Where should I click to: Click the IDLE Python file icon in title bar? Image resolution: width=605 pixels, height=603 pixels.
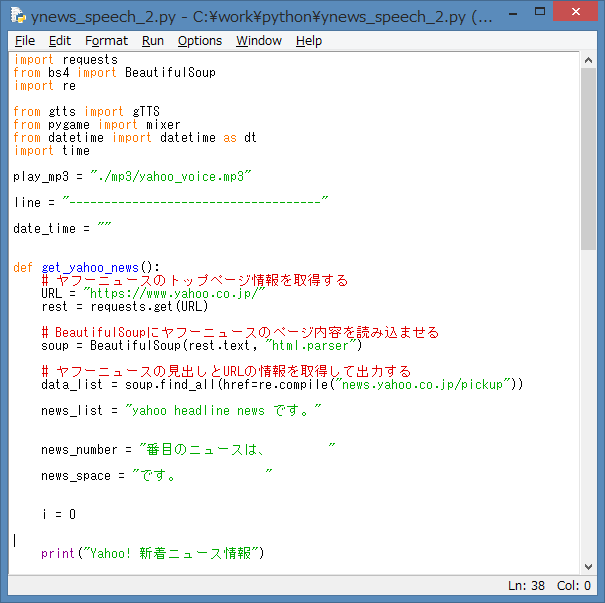click(17, 16)
